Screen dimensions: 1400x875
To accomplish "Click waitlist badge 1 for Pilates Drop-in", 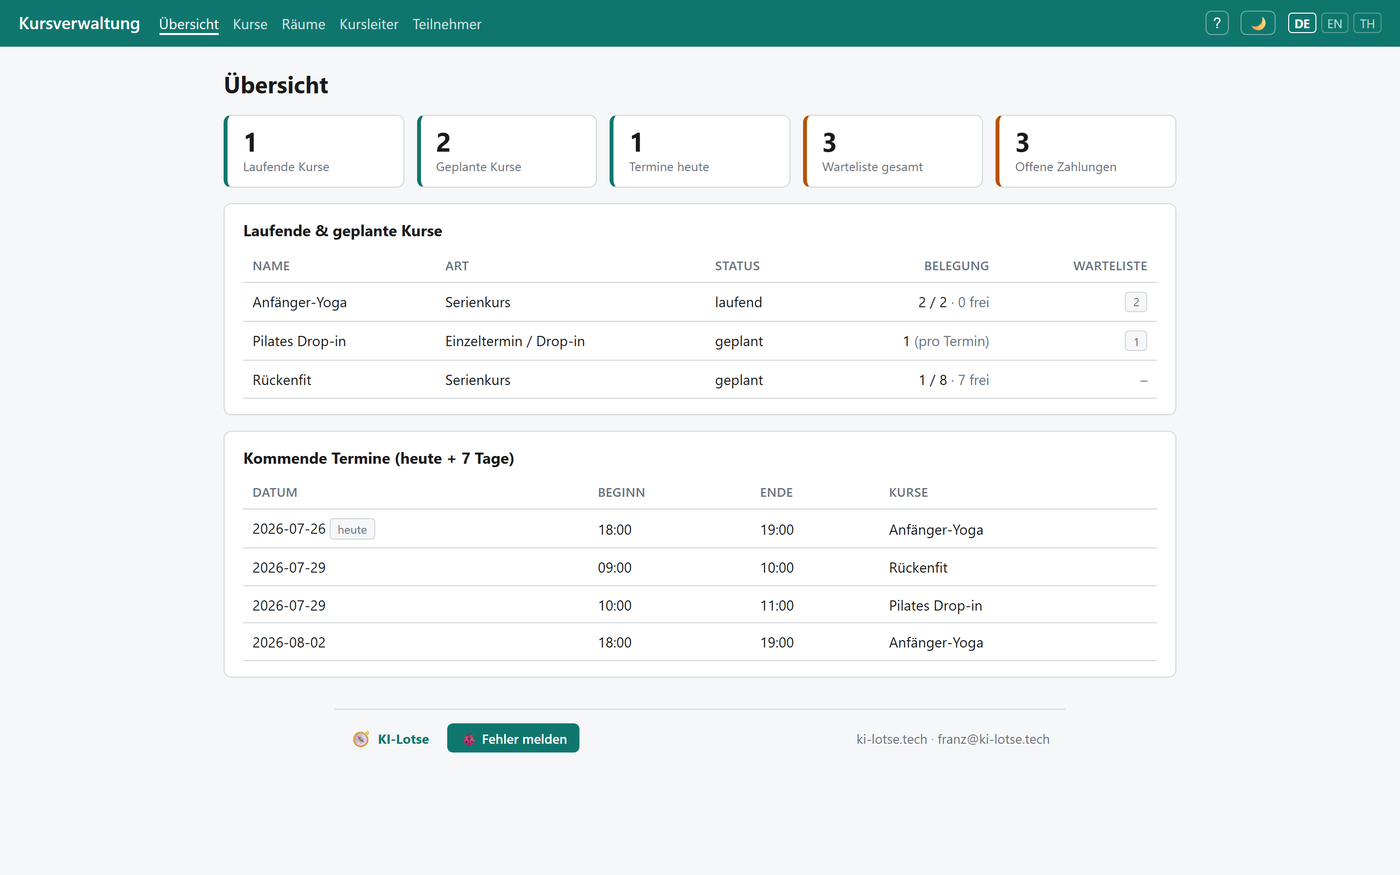I will 1136,341.
